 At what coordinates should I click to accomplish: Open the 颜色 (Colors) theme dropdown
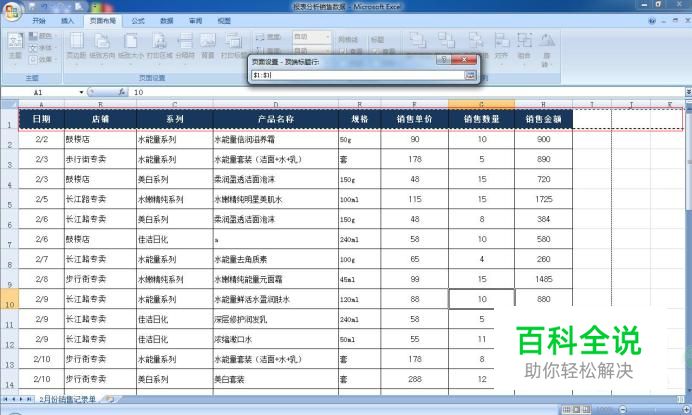pos(43,36)
